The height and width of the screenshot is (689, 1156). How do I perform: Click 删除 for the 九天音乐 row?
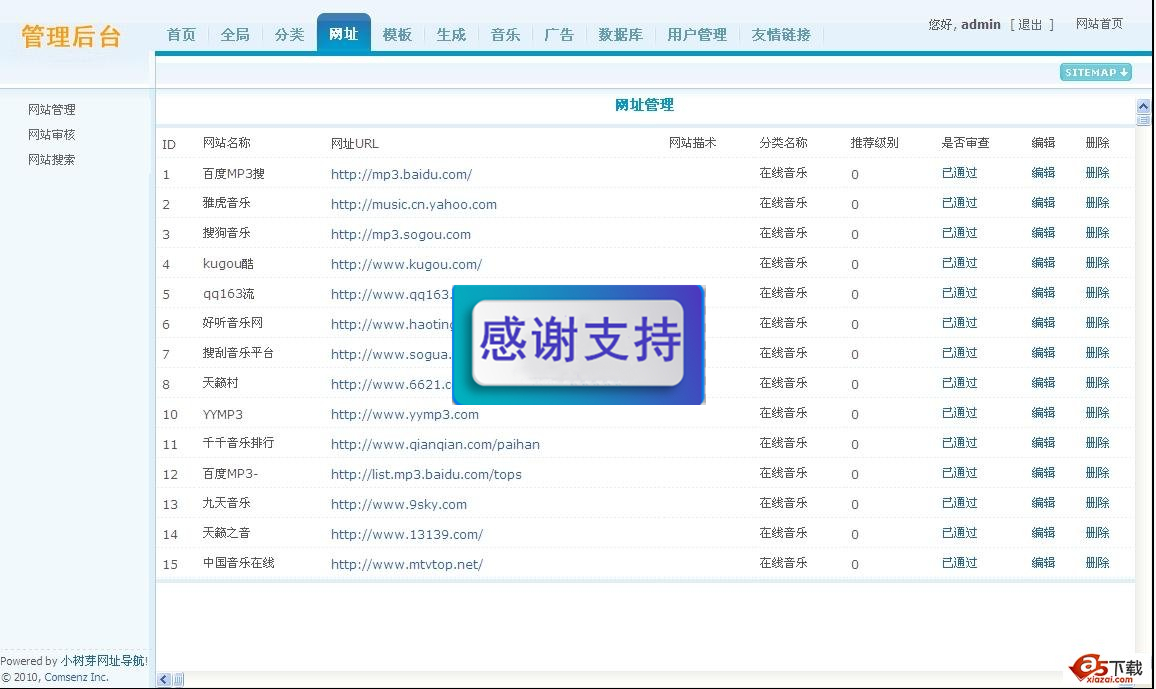[x=1097, y=503]
